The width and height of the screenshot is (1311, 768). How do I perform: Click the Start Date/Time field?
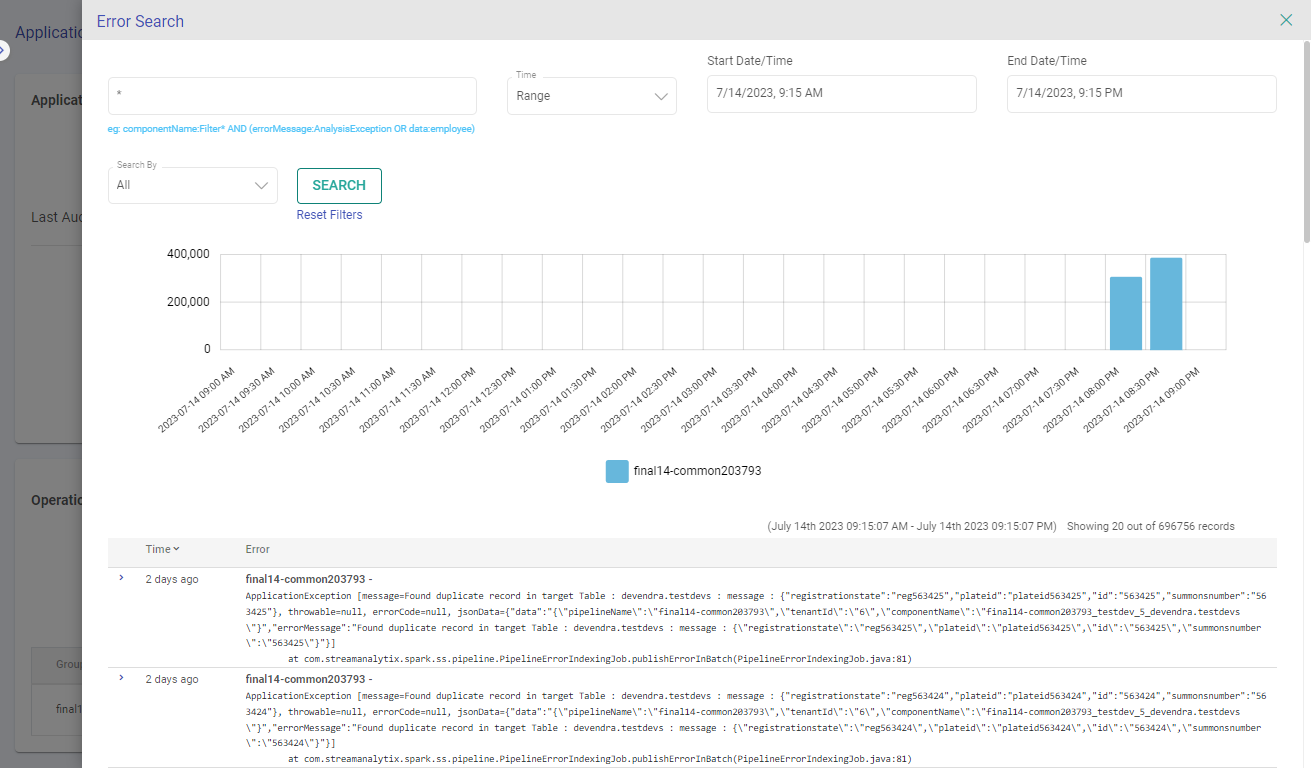pyautogui.click(x=841, y=93)
